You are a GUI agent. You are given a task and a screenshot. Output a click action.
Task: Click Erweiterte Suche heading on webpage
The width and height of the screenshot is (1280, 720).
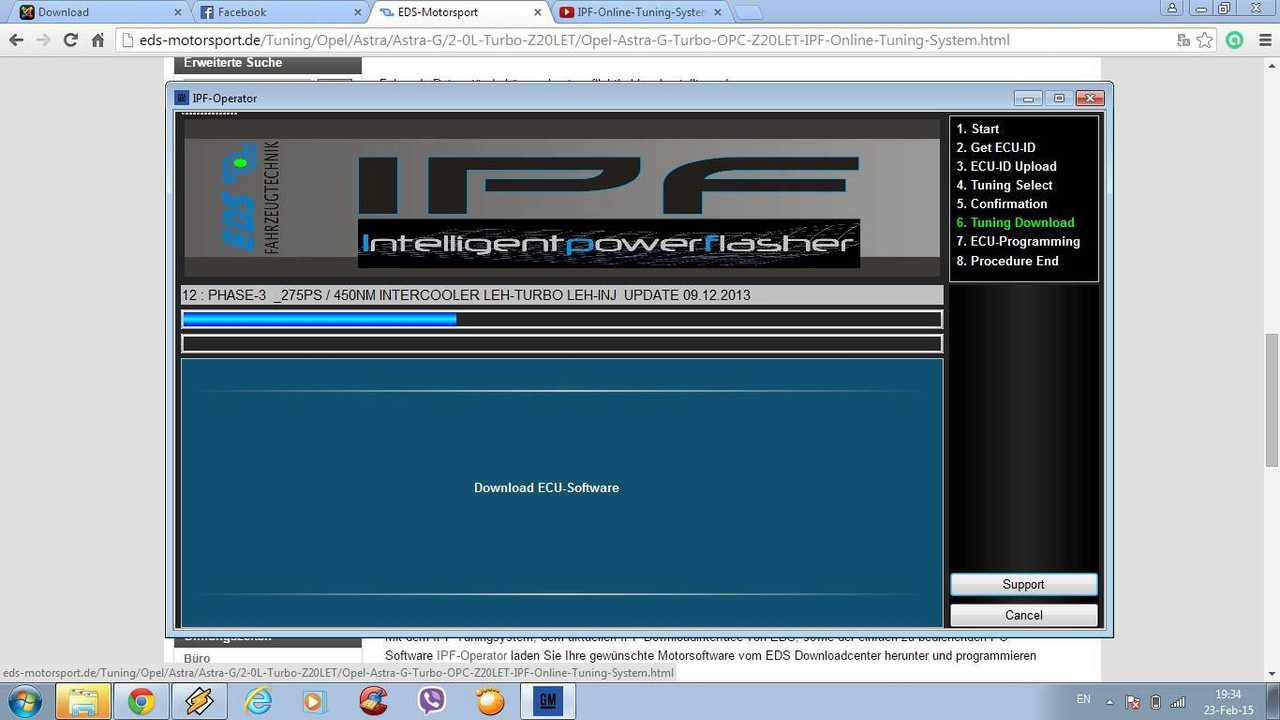pos(233,62)
